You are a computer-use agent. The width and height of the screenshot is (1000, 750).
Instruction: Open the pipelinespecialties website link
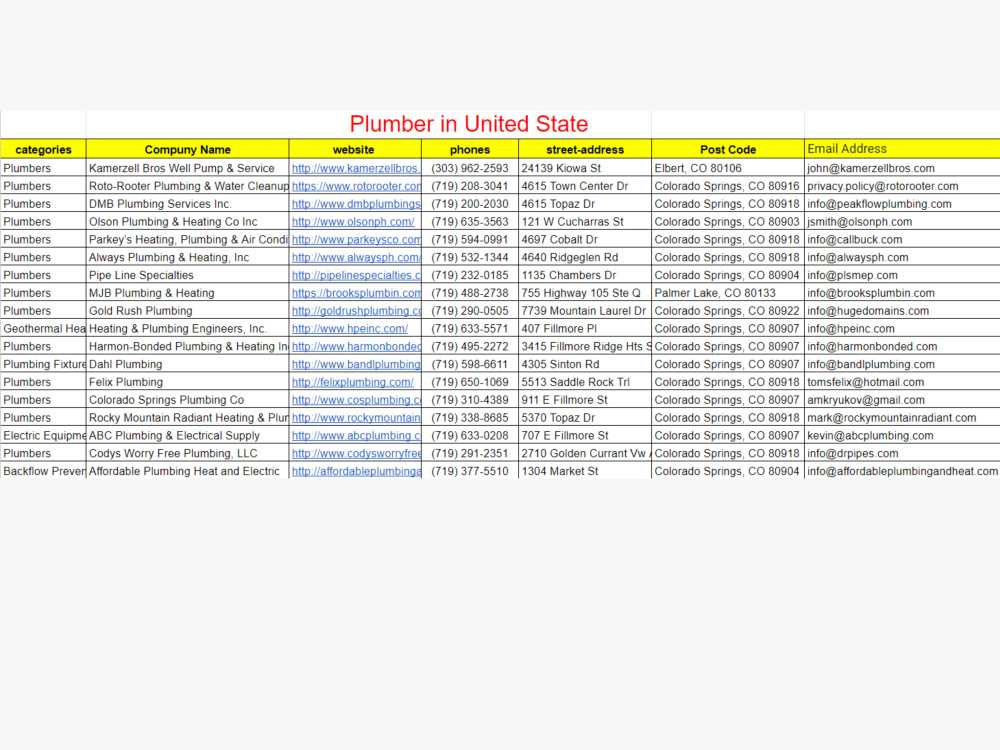357,276
